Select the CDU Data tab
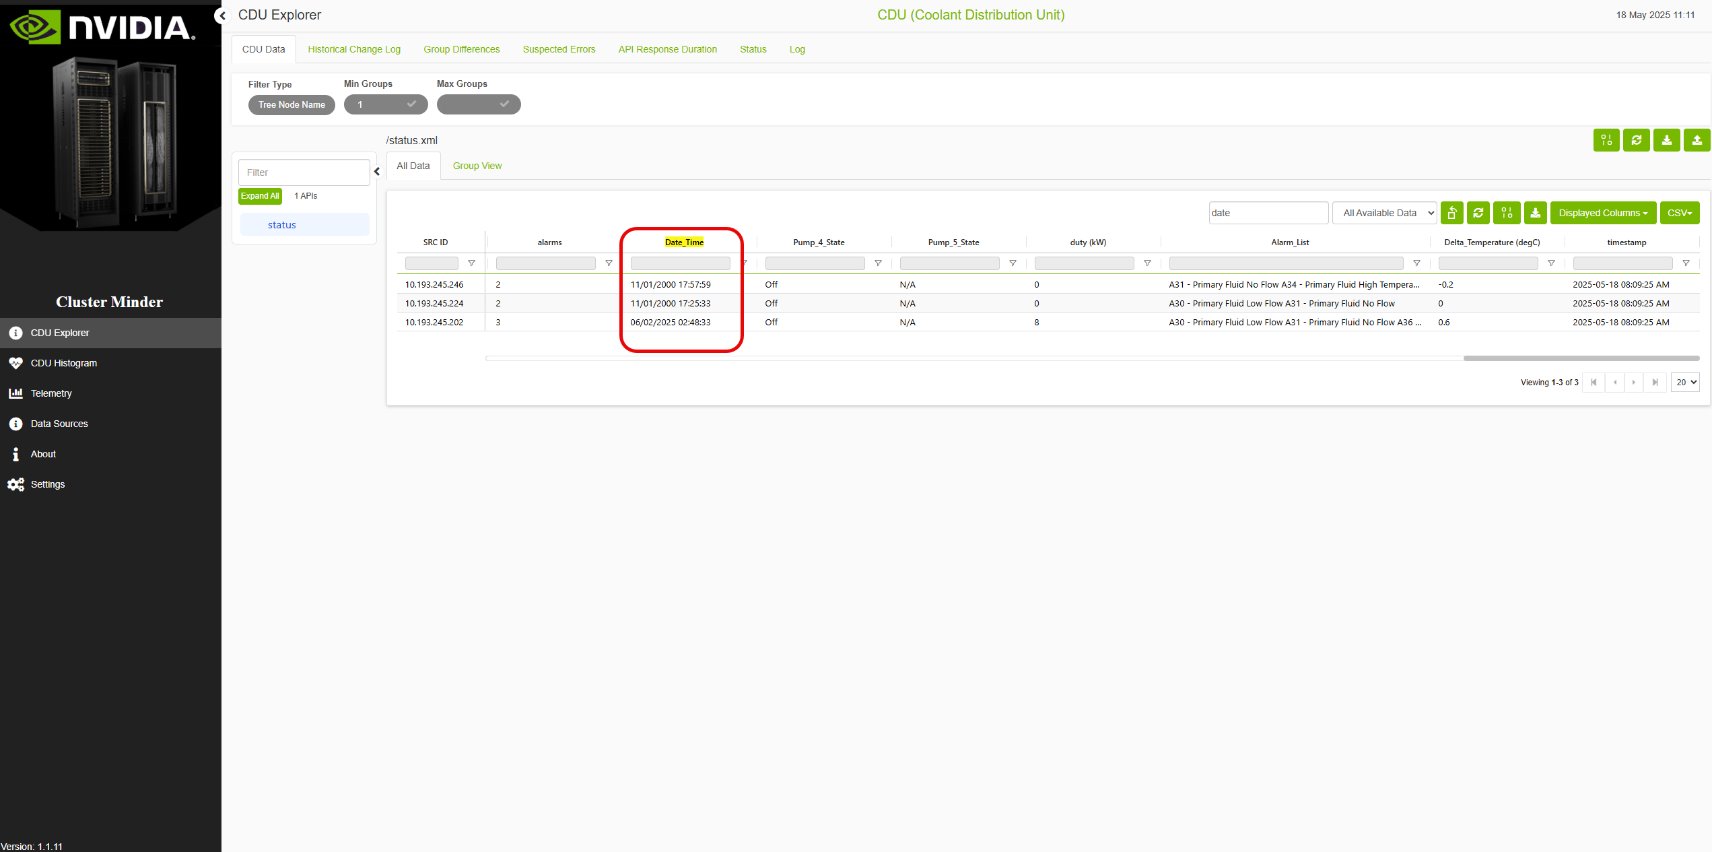1712x852 pixels. pos(264,49)
